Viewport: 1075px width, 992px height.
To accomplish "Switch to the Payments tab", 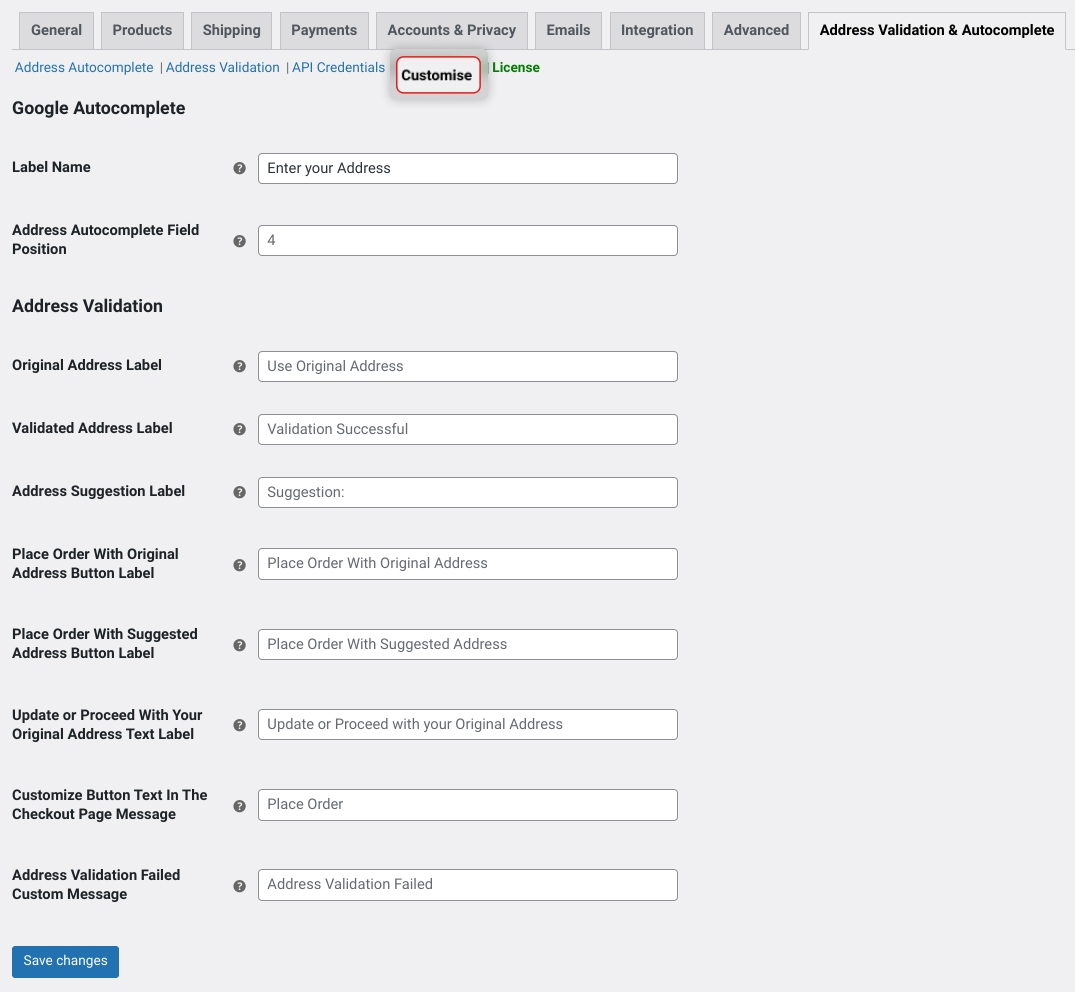I will pos(324,30).
